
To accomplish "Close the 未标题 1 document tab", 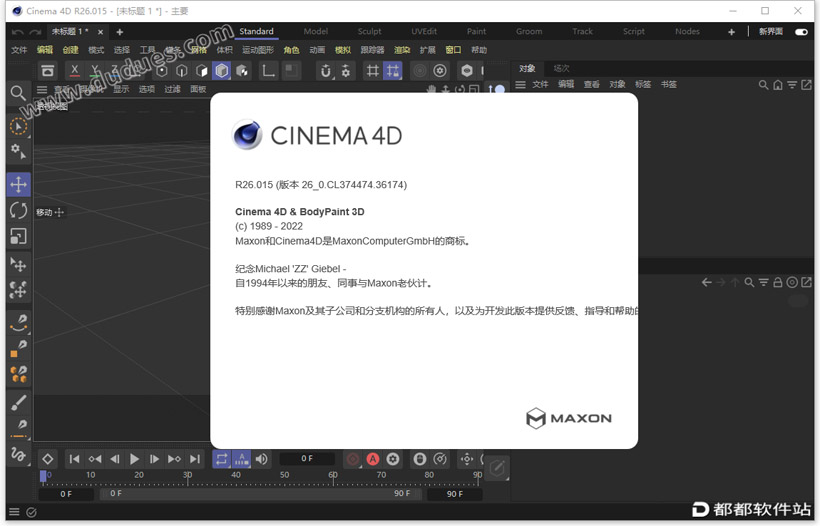I will click(100, 32).
